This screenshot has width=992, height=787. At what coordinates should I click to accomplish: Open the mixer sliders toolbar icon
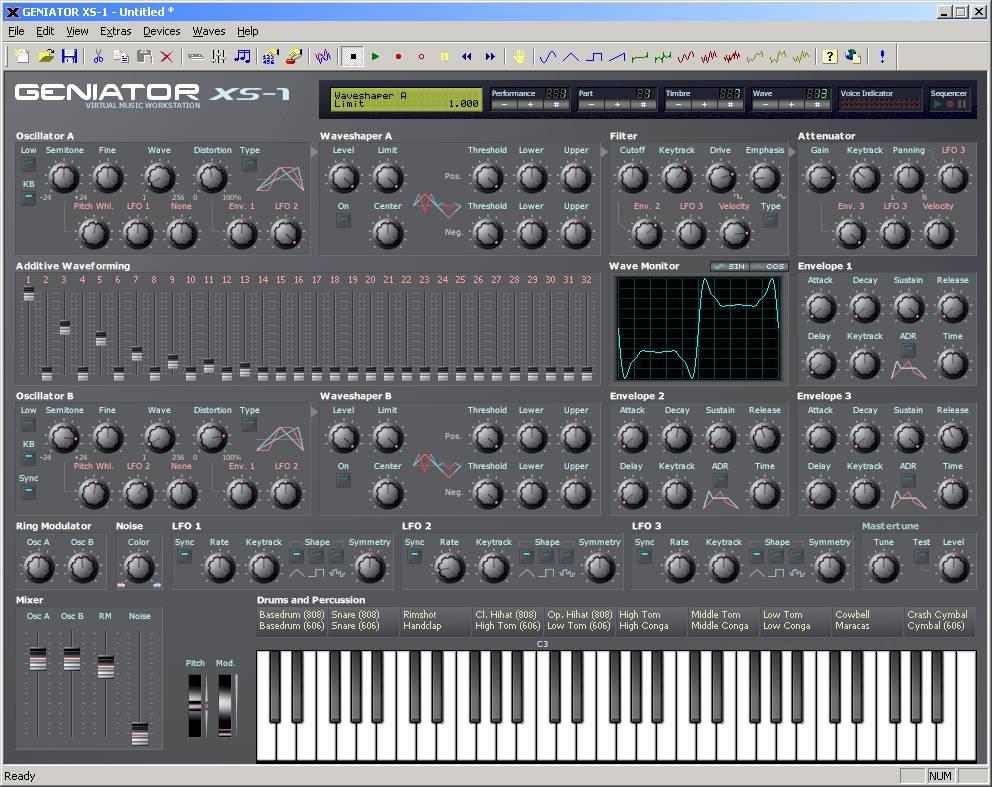219,56
